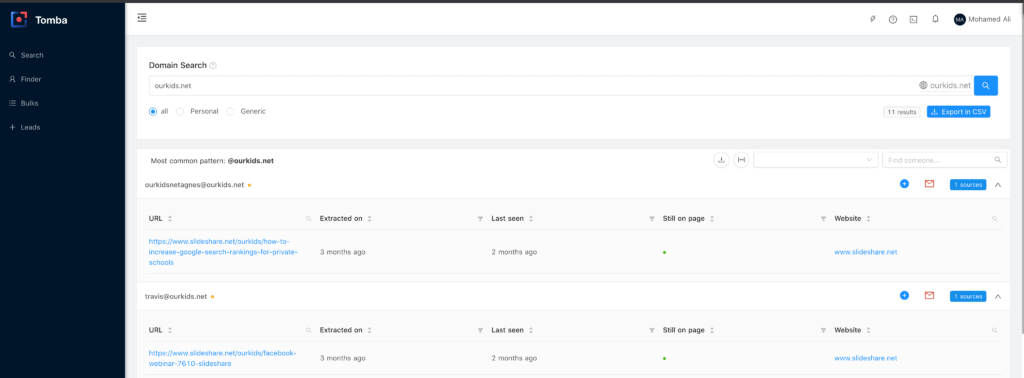Sort Website column in travis table

[869, 330]
